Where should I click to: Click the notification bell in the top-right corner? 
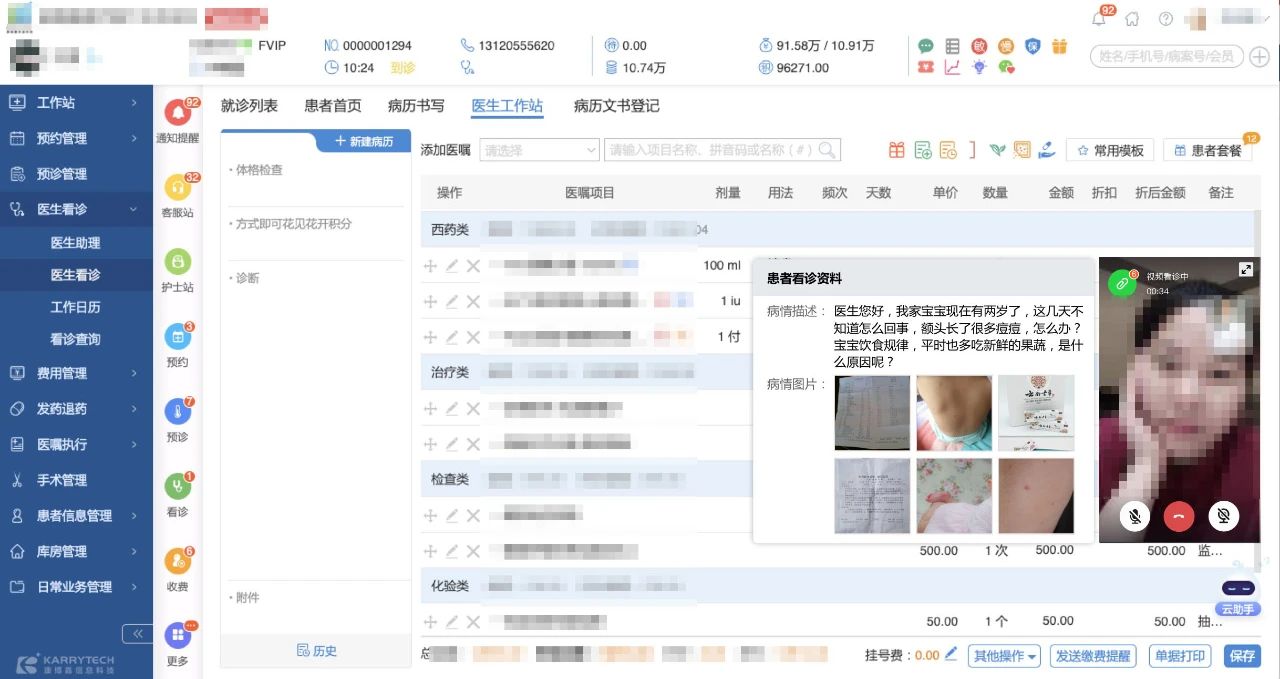pos(1097,18)
